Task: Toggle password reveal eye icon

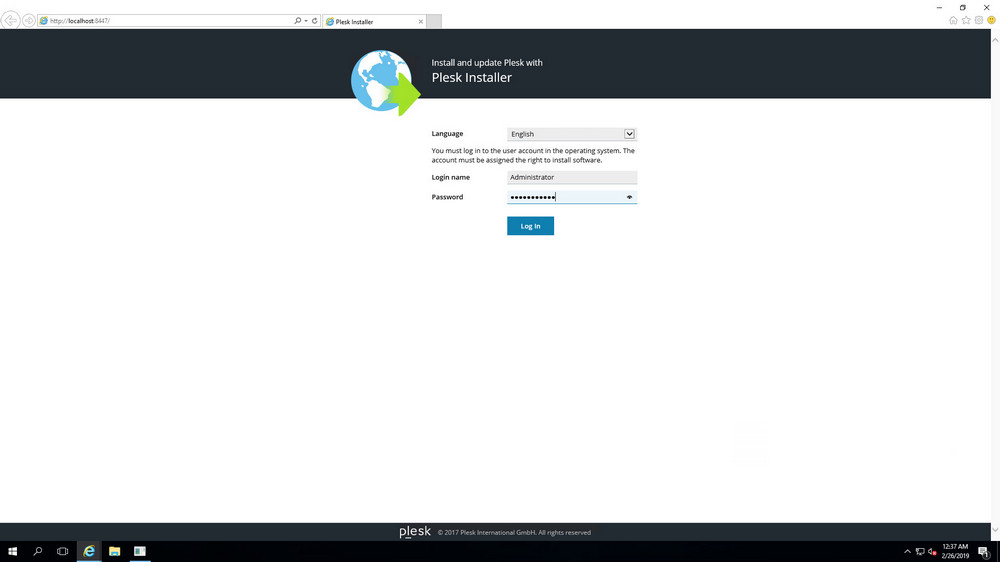Action: [x=629, y=197]
